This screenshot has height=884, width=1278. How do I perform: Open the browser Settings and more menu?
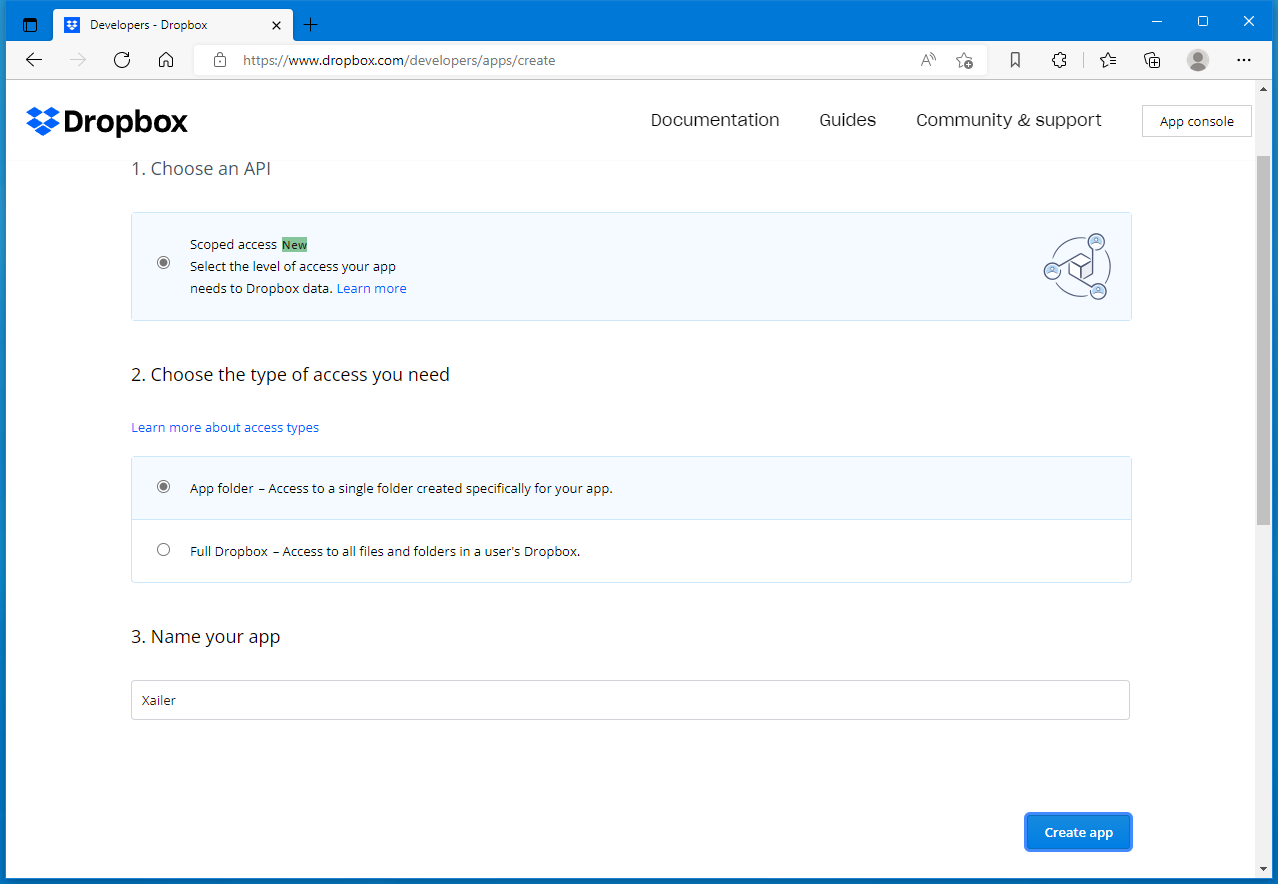tap(1244, 60)
